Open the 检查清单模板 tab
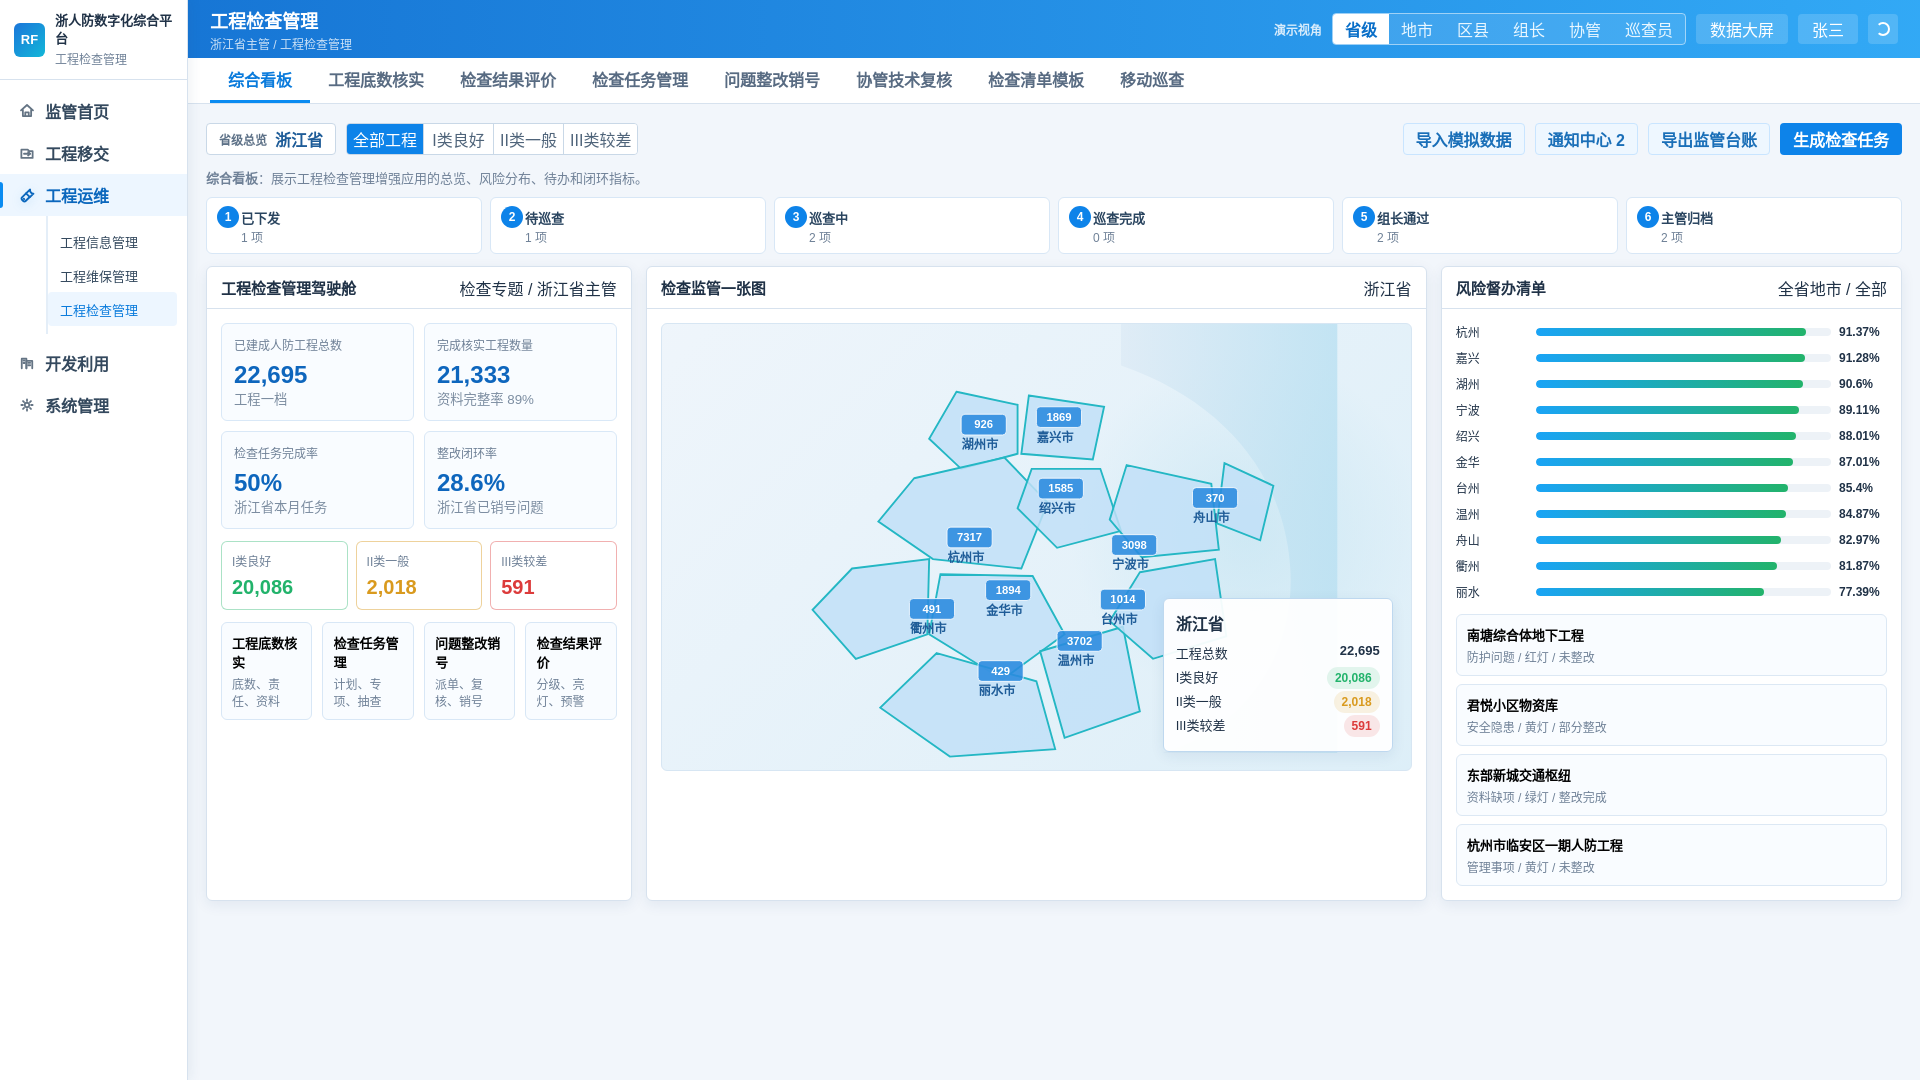The height and width of the screenshot is (1080, 1920). [1036, 80]
